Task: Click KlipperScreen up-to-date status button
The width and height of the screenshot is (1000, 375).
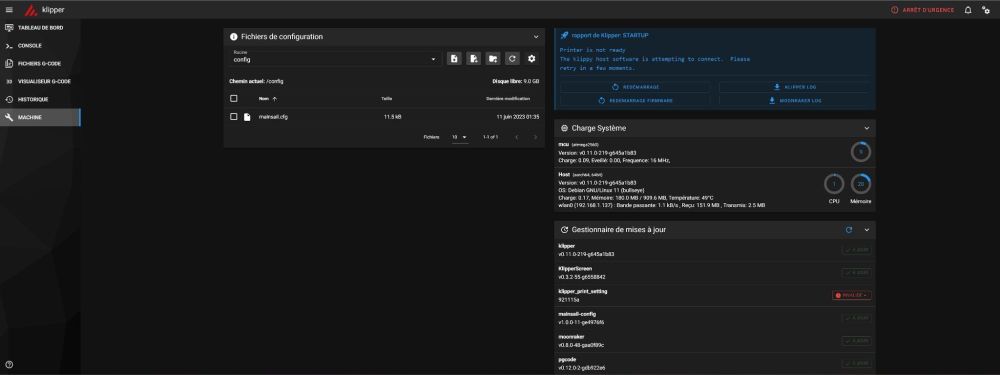Action: coord(857,273)
